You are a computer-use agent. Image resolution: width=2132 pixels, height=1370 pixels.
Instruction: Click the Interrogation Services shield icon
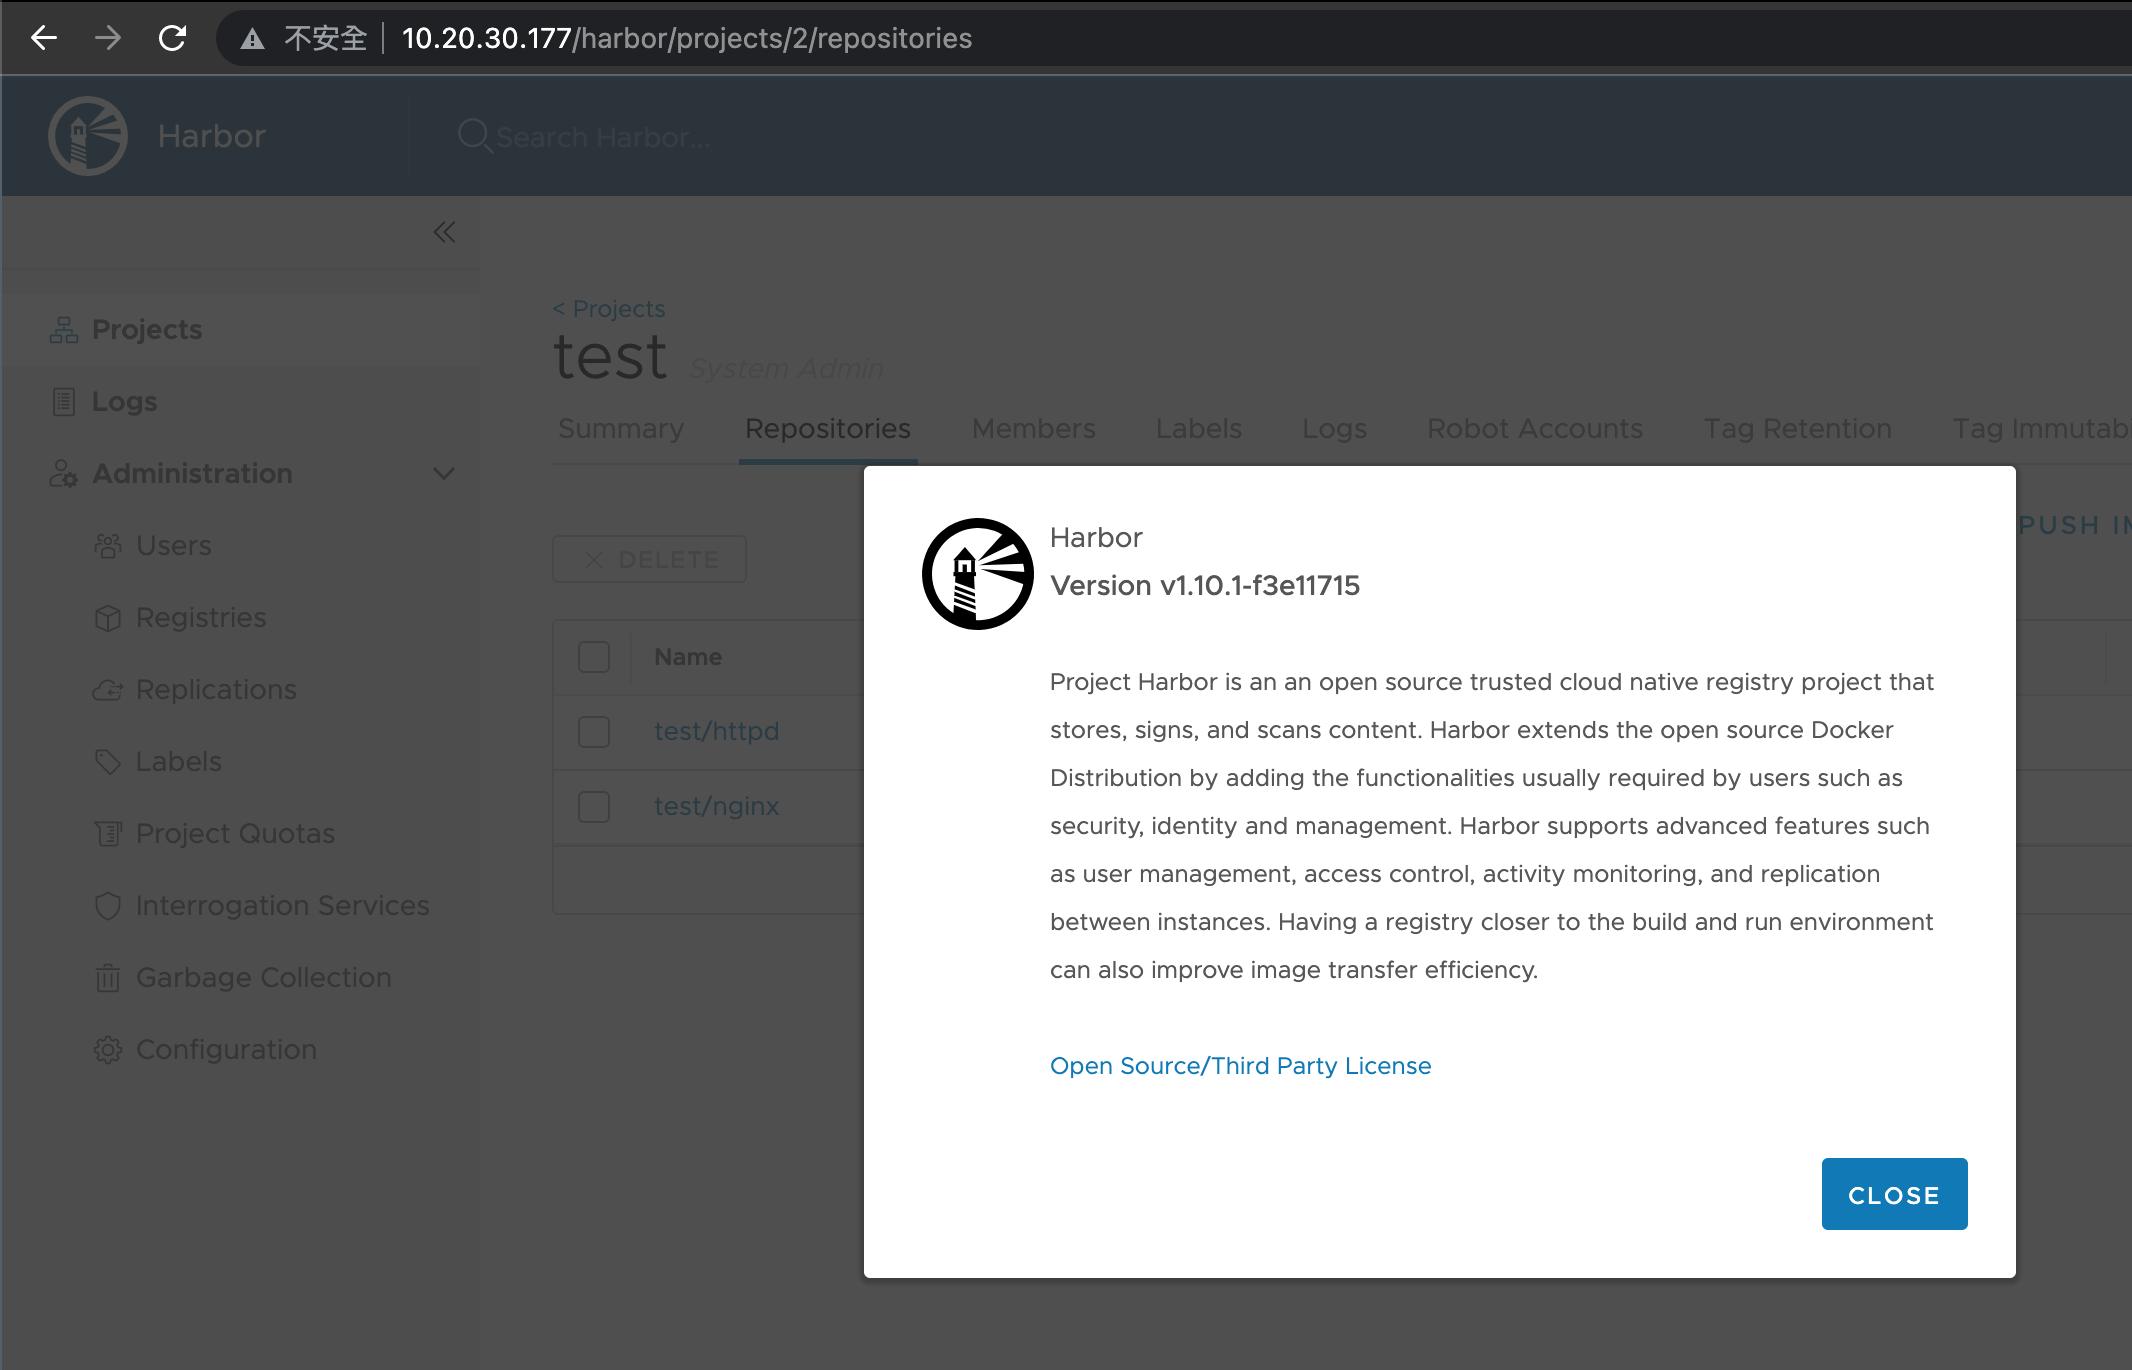108,906
